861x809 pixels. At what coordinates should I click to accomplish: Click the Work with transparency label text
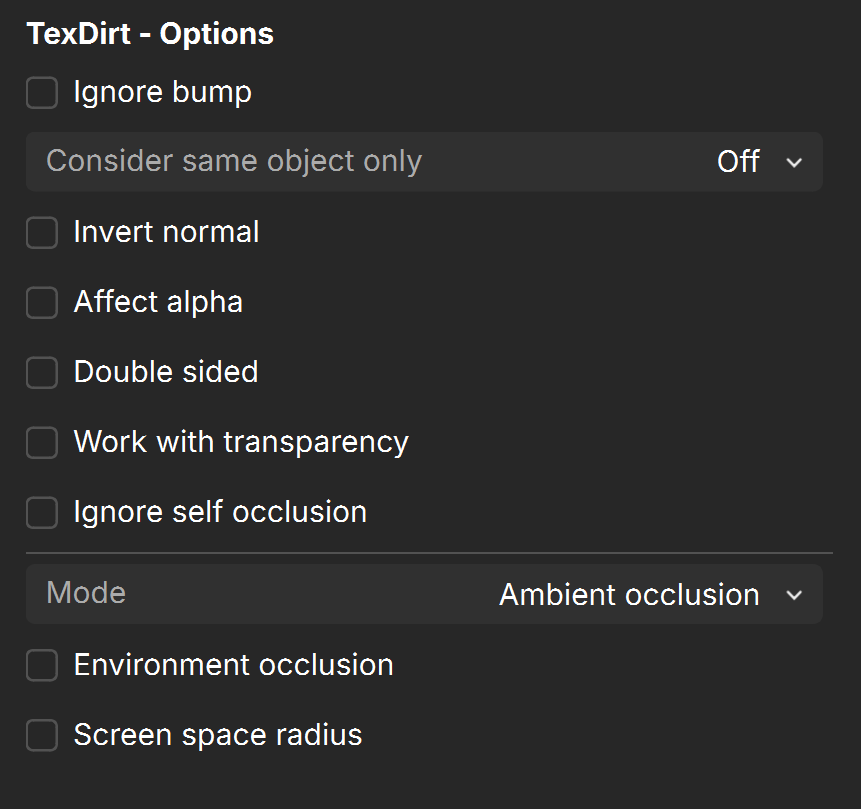pos(241,442)
